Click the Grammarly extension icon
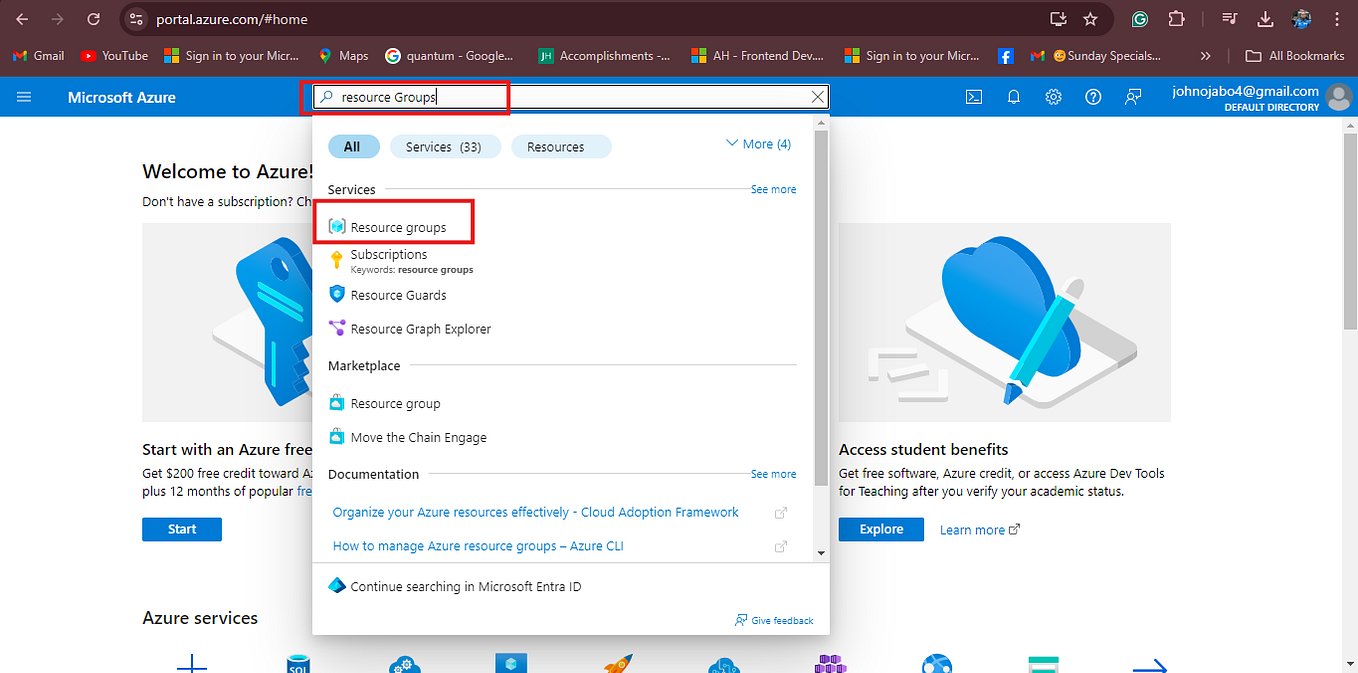This screenshot has width=1358, height=673. click(1139, 19)
